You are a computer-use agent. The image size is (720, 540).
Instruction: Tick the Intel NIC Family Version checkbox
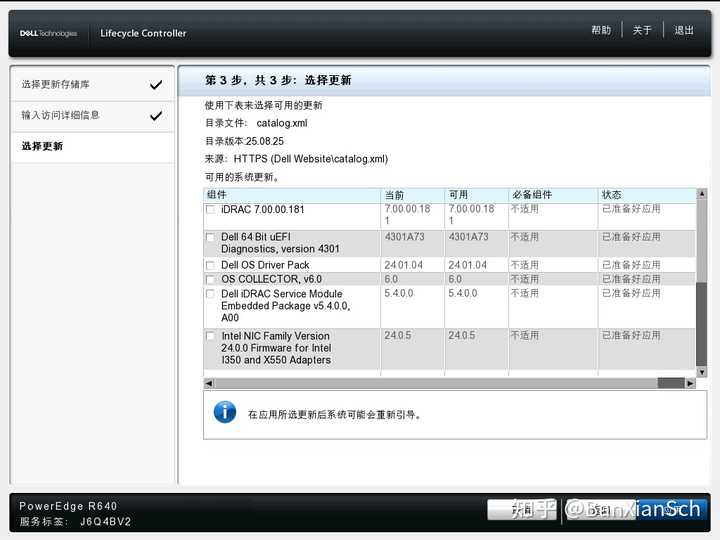pos(210,336)
